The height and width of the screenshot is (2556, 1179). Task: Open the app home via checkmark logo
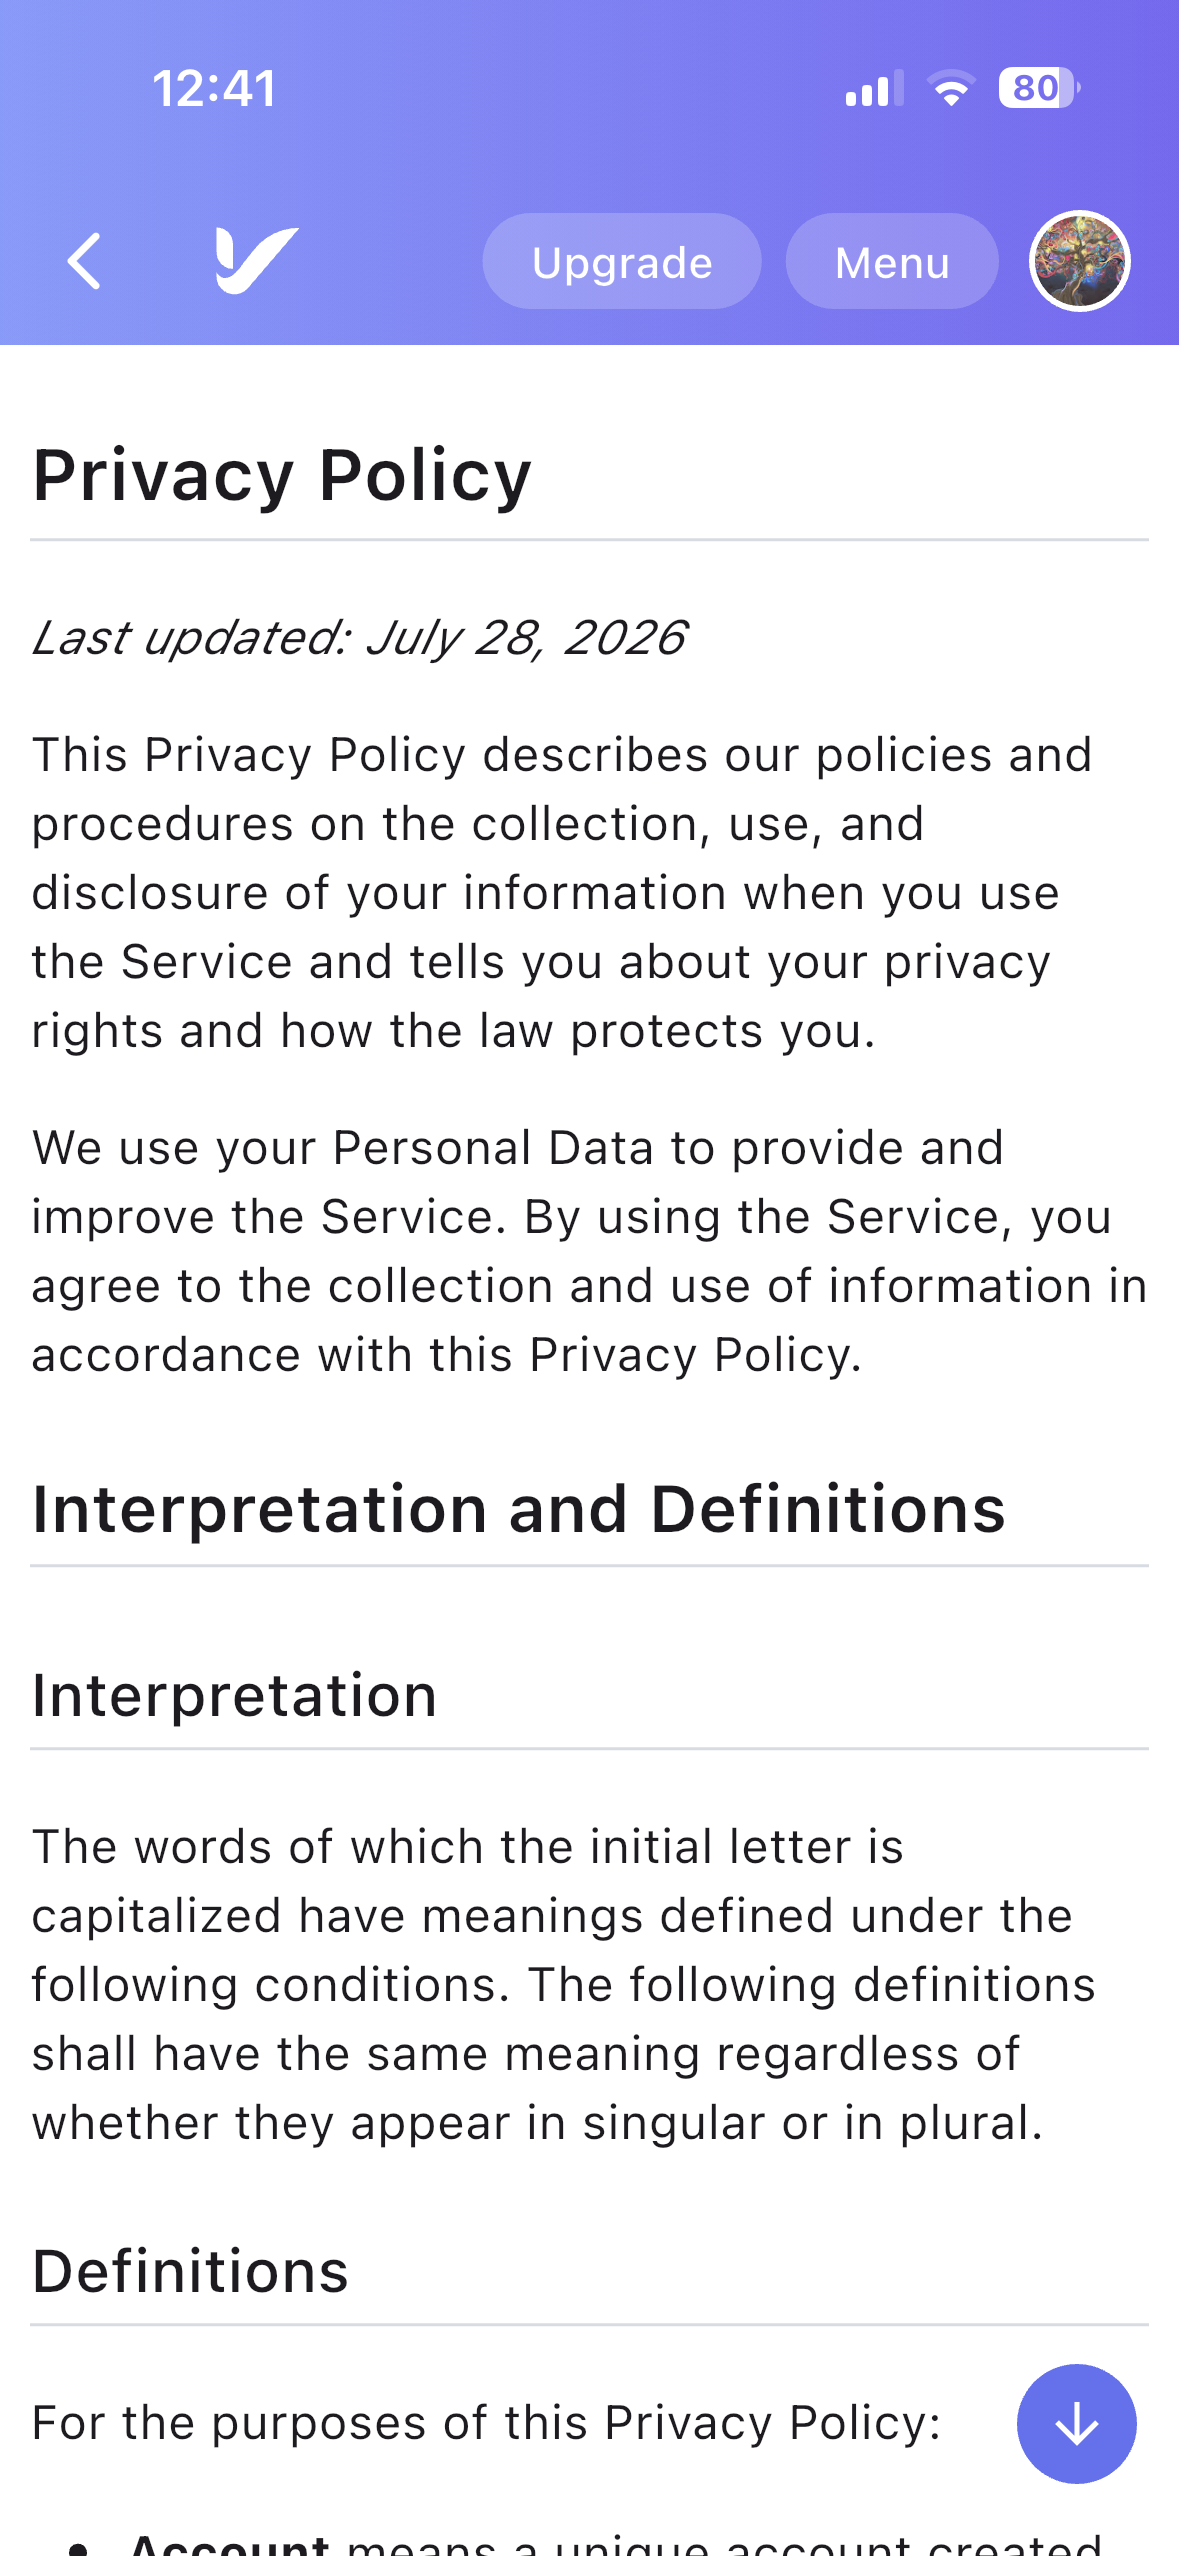257,261
